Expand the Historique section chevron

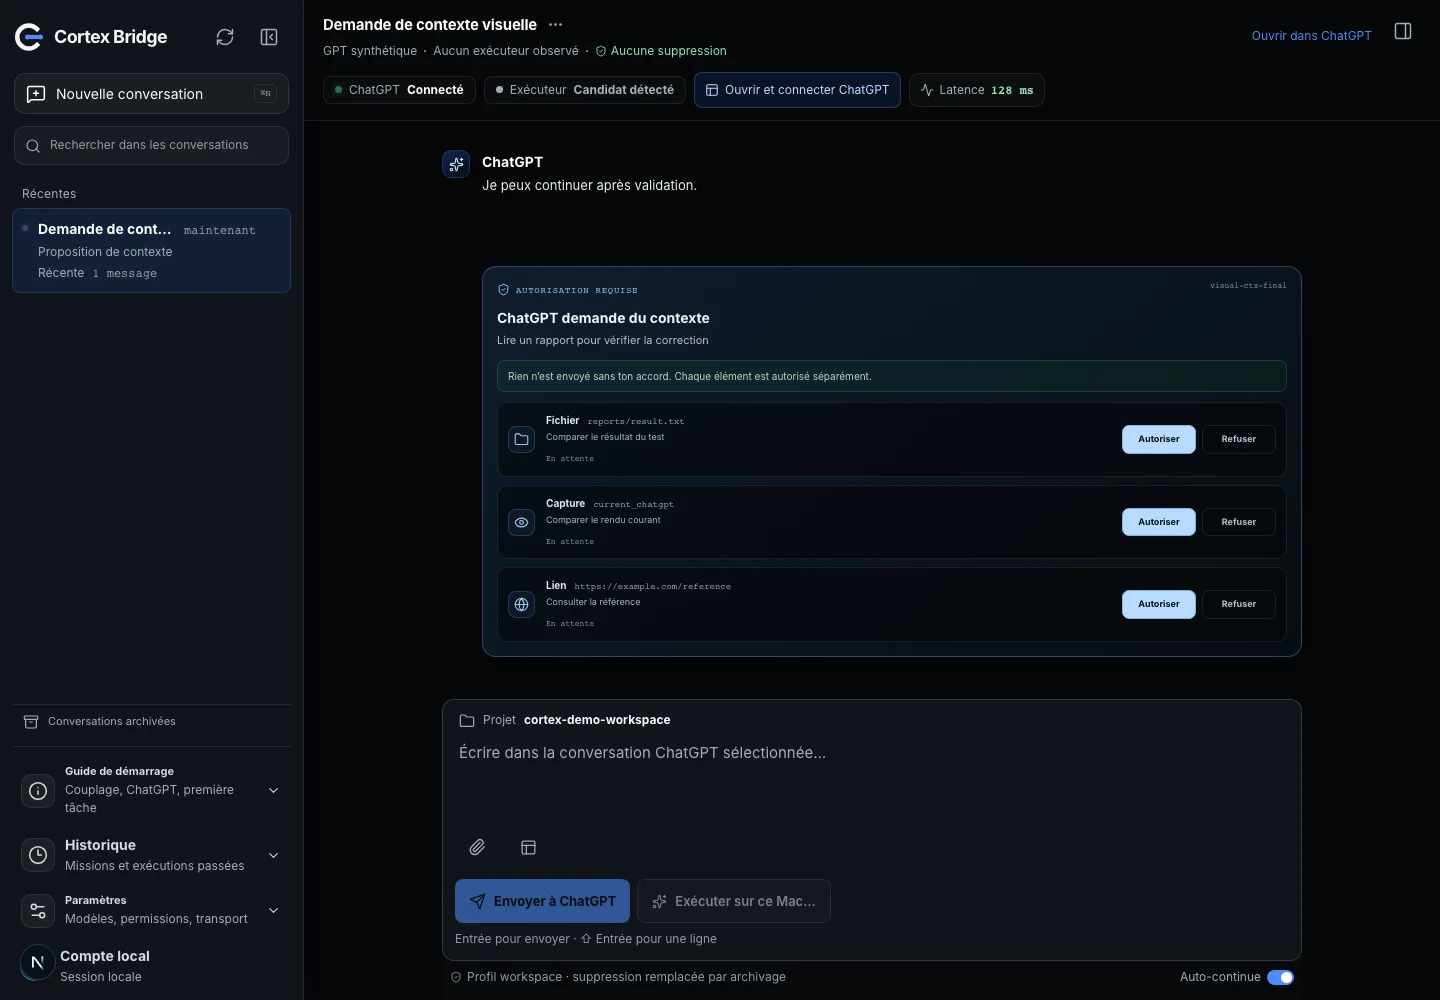(273, 855)
